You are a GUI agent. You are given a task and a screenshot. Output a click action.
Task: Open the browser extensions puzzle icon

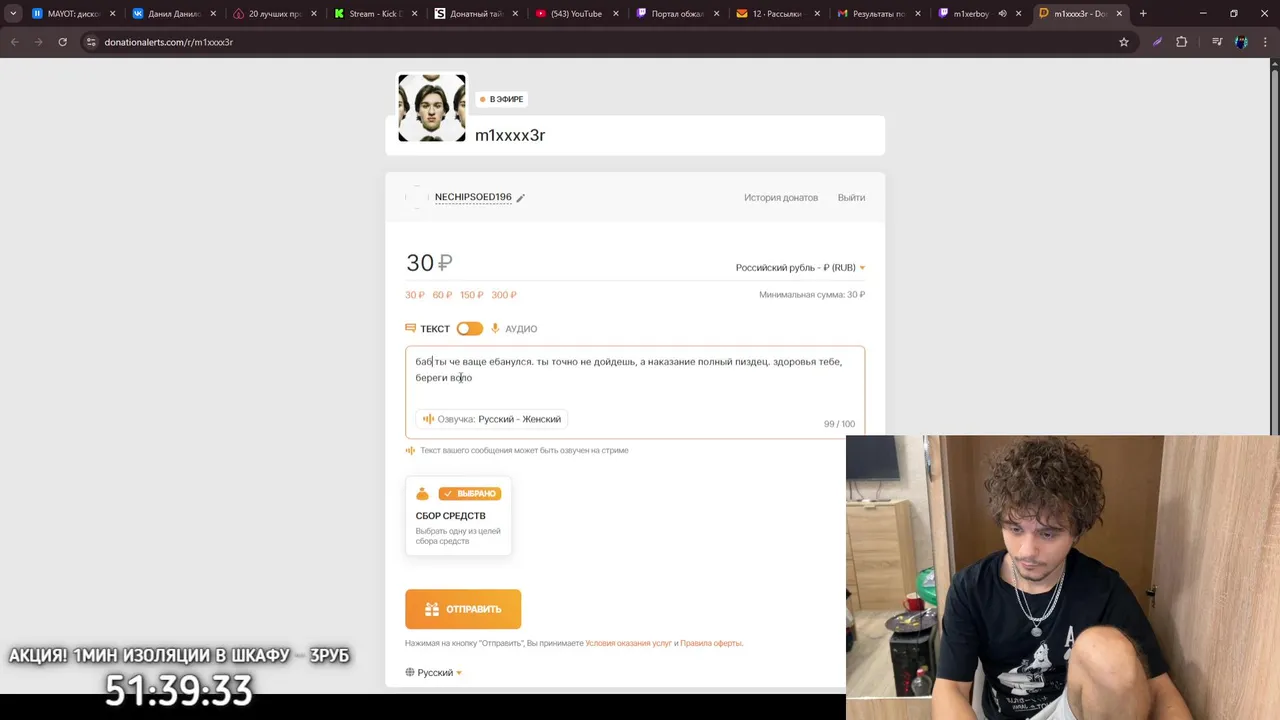click(x=1182, y=42)
